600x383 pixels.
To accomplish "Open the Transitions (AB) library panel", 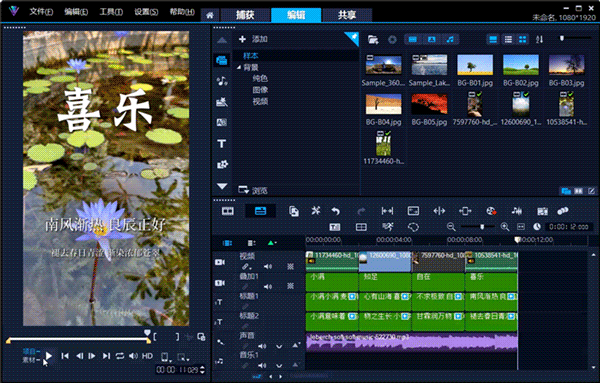I will [x=222, y=122].
